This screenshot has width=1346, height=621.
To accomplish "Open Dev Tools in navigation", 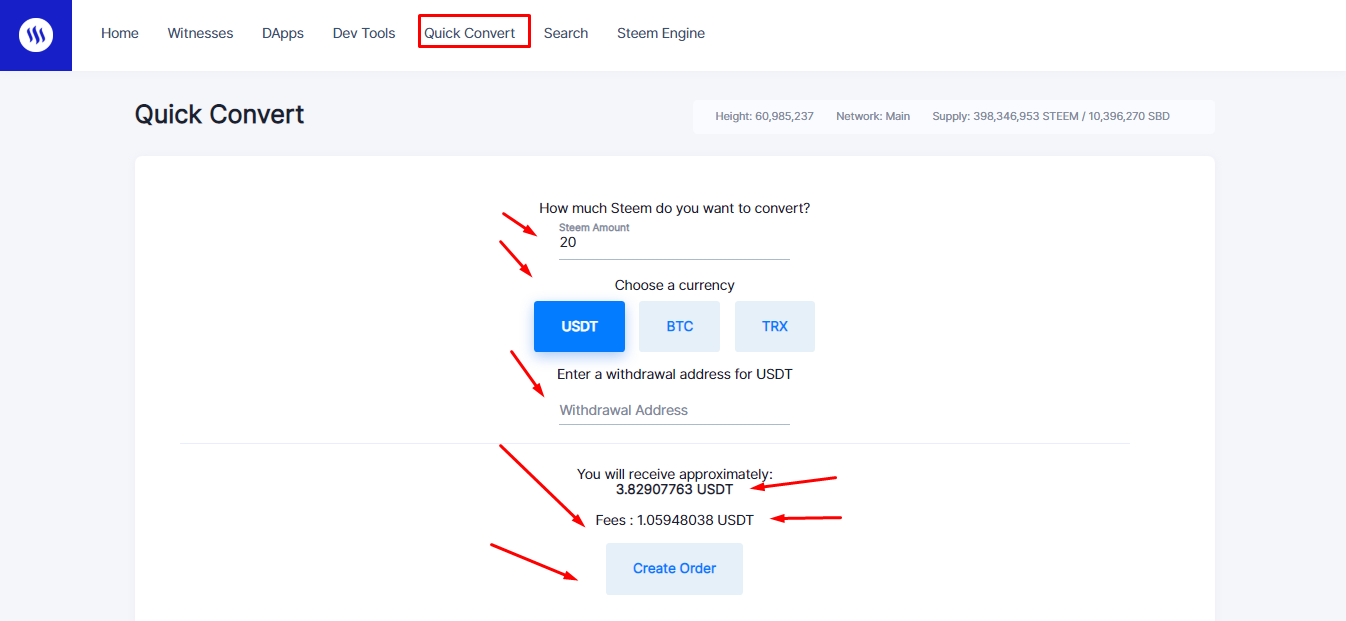I will pyautogui.click(x=364, y=33).
